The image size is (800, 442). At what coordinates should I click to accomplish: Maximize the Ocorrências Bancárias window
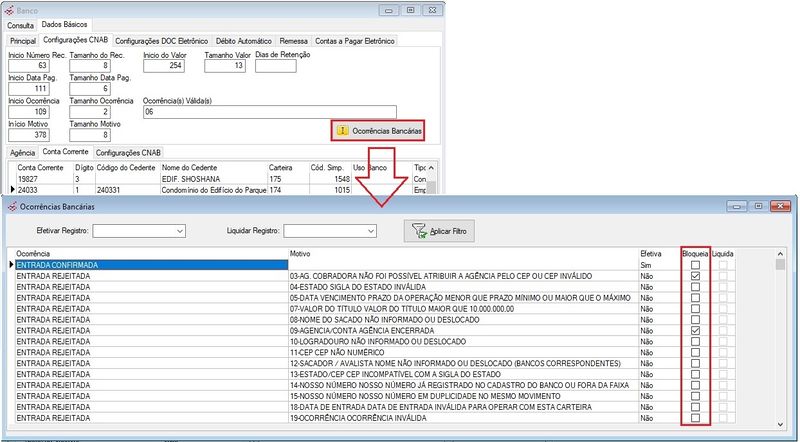(x=759, y=206)
